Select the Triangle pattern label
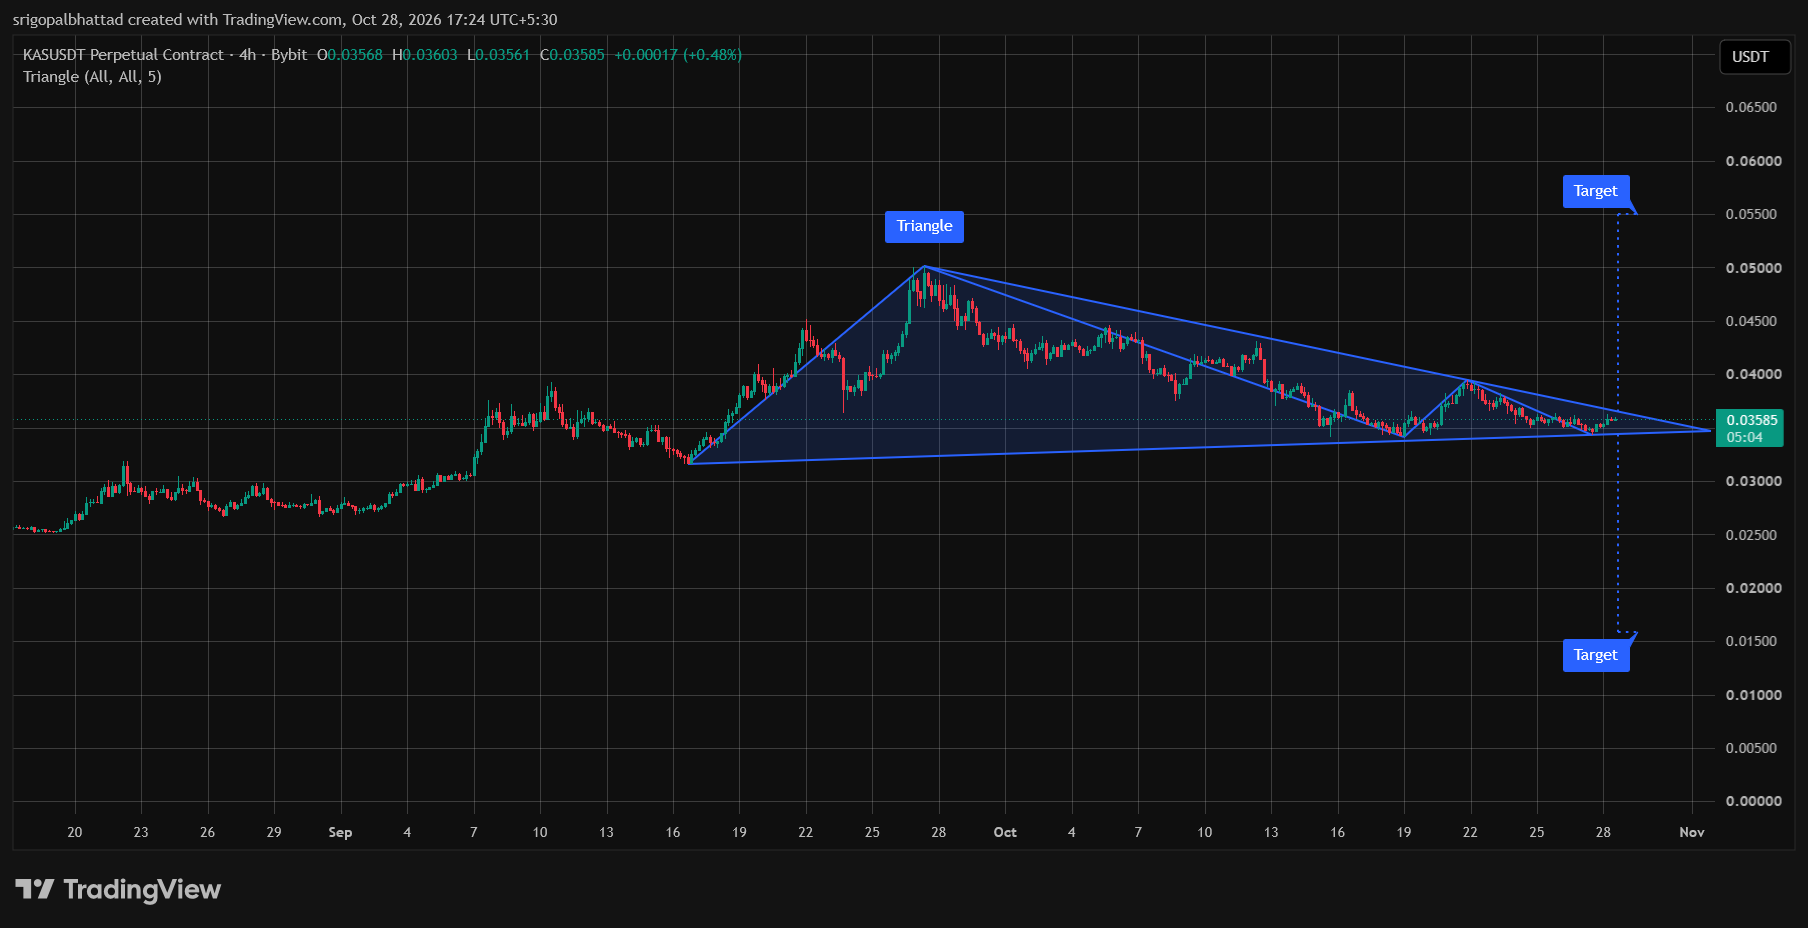The image size is (1808, 928). tap(924, 226)
